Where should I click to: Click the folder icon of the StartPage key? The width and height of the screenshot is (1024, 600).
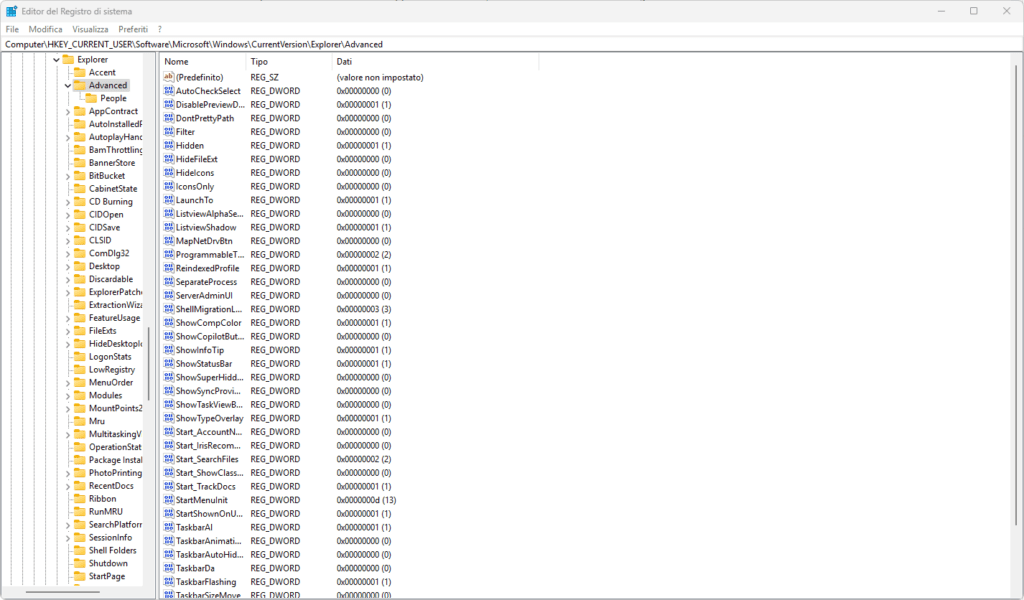click(80, 576)
